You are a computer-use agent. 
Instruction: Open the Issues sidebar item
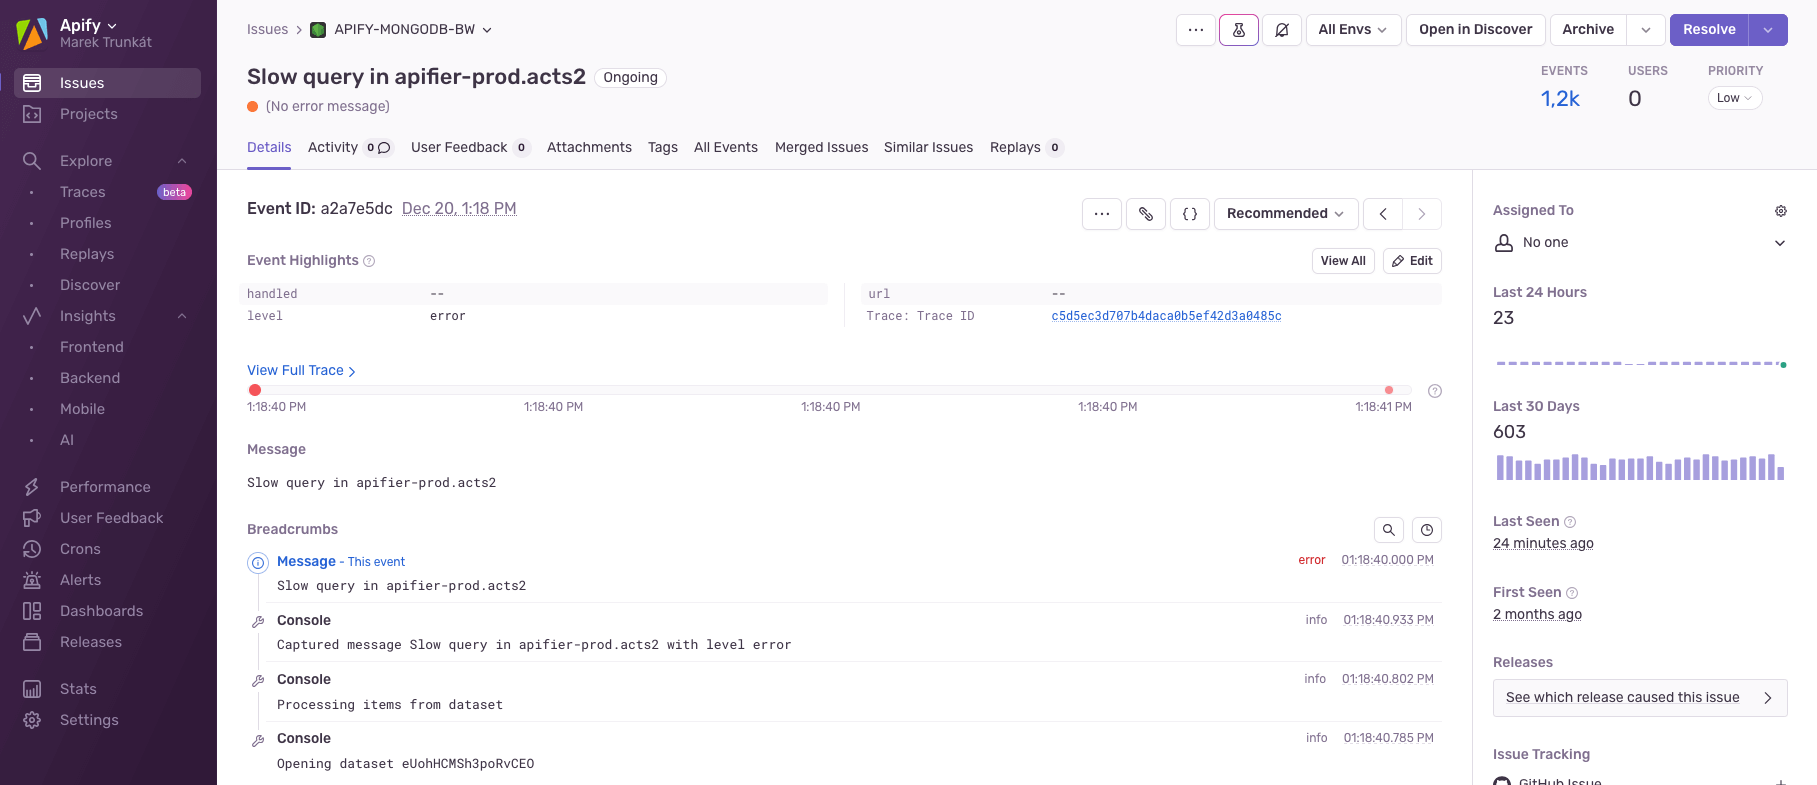(107, 83)
